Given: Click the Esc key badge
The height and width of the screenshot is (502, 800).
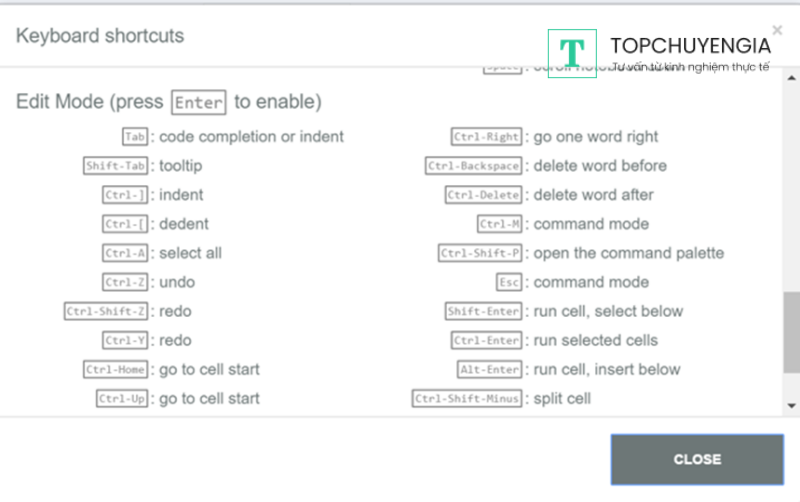Looking at the screenshot, I should [509, 282].
